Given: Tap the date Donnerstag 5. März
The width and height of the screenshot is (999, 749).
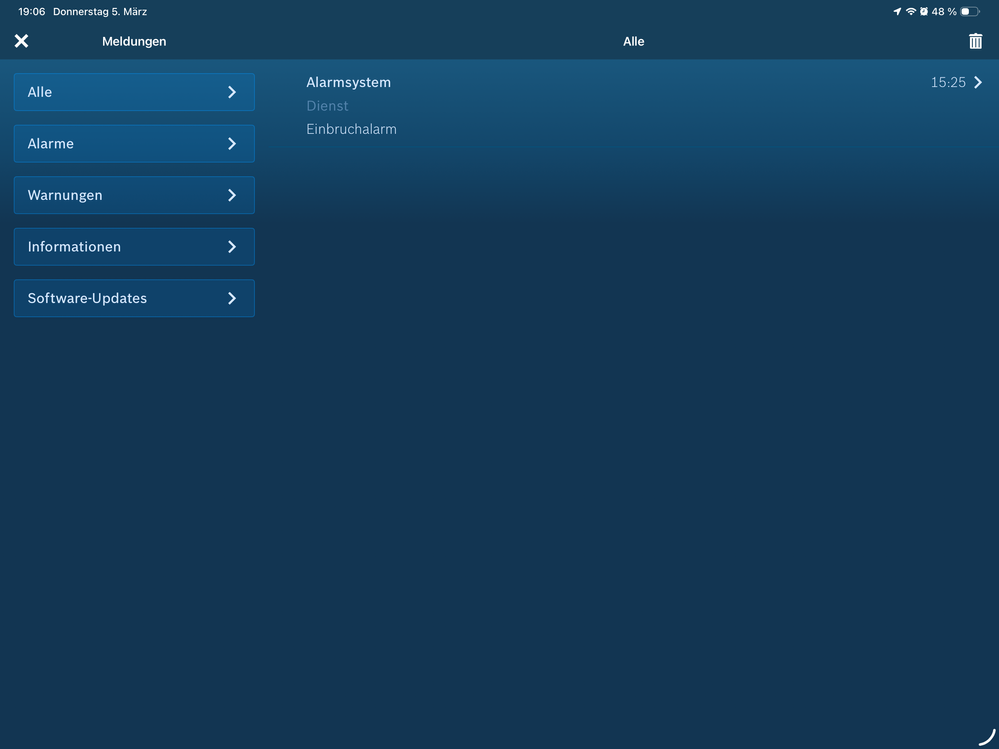Looking at the screenshot, I should click(x=100, y=11).
